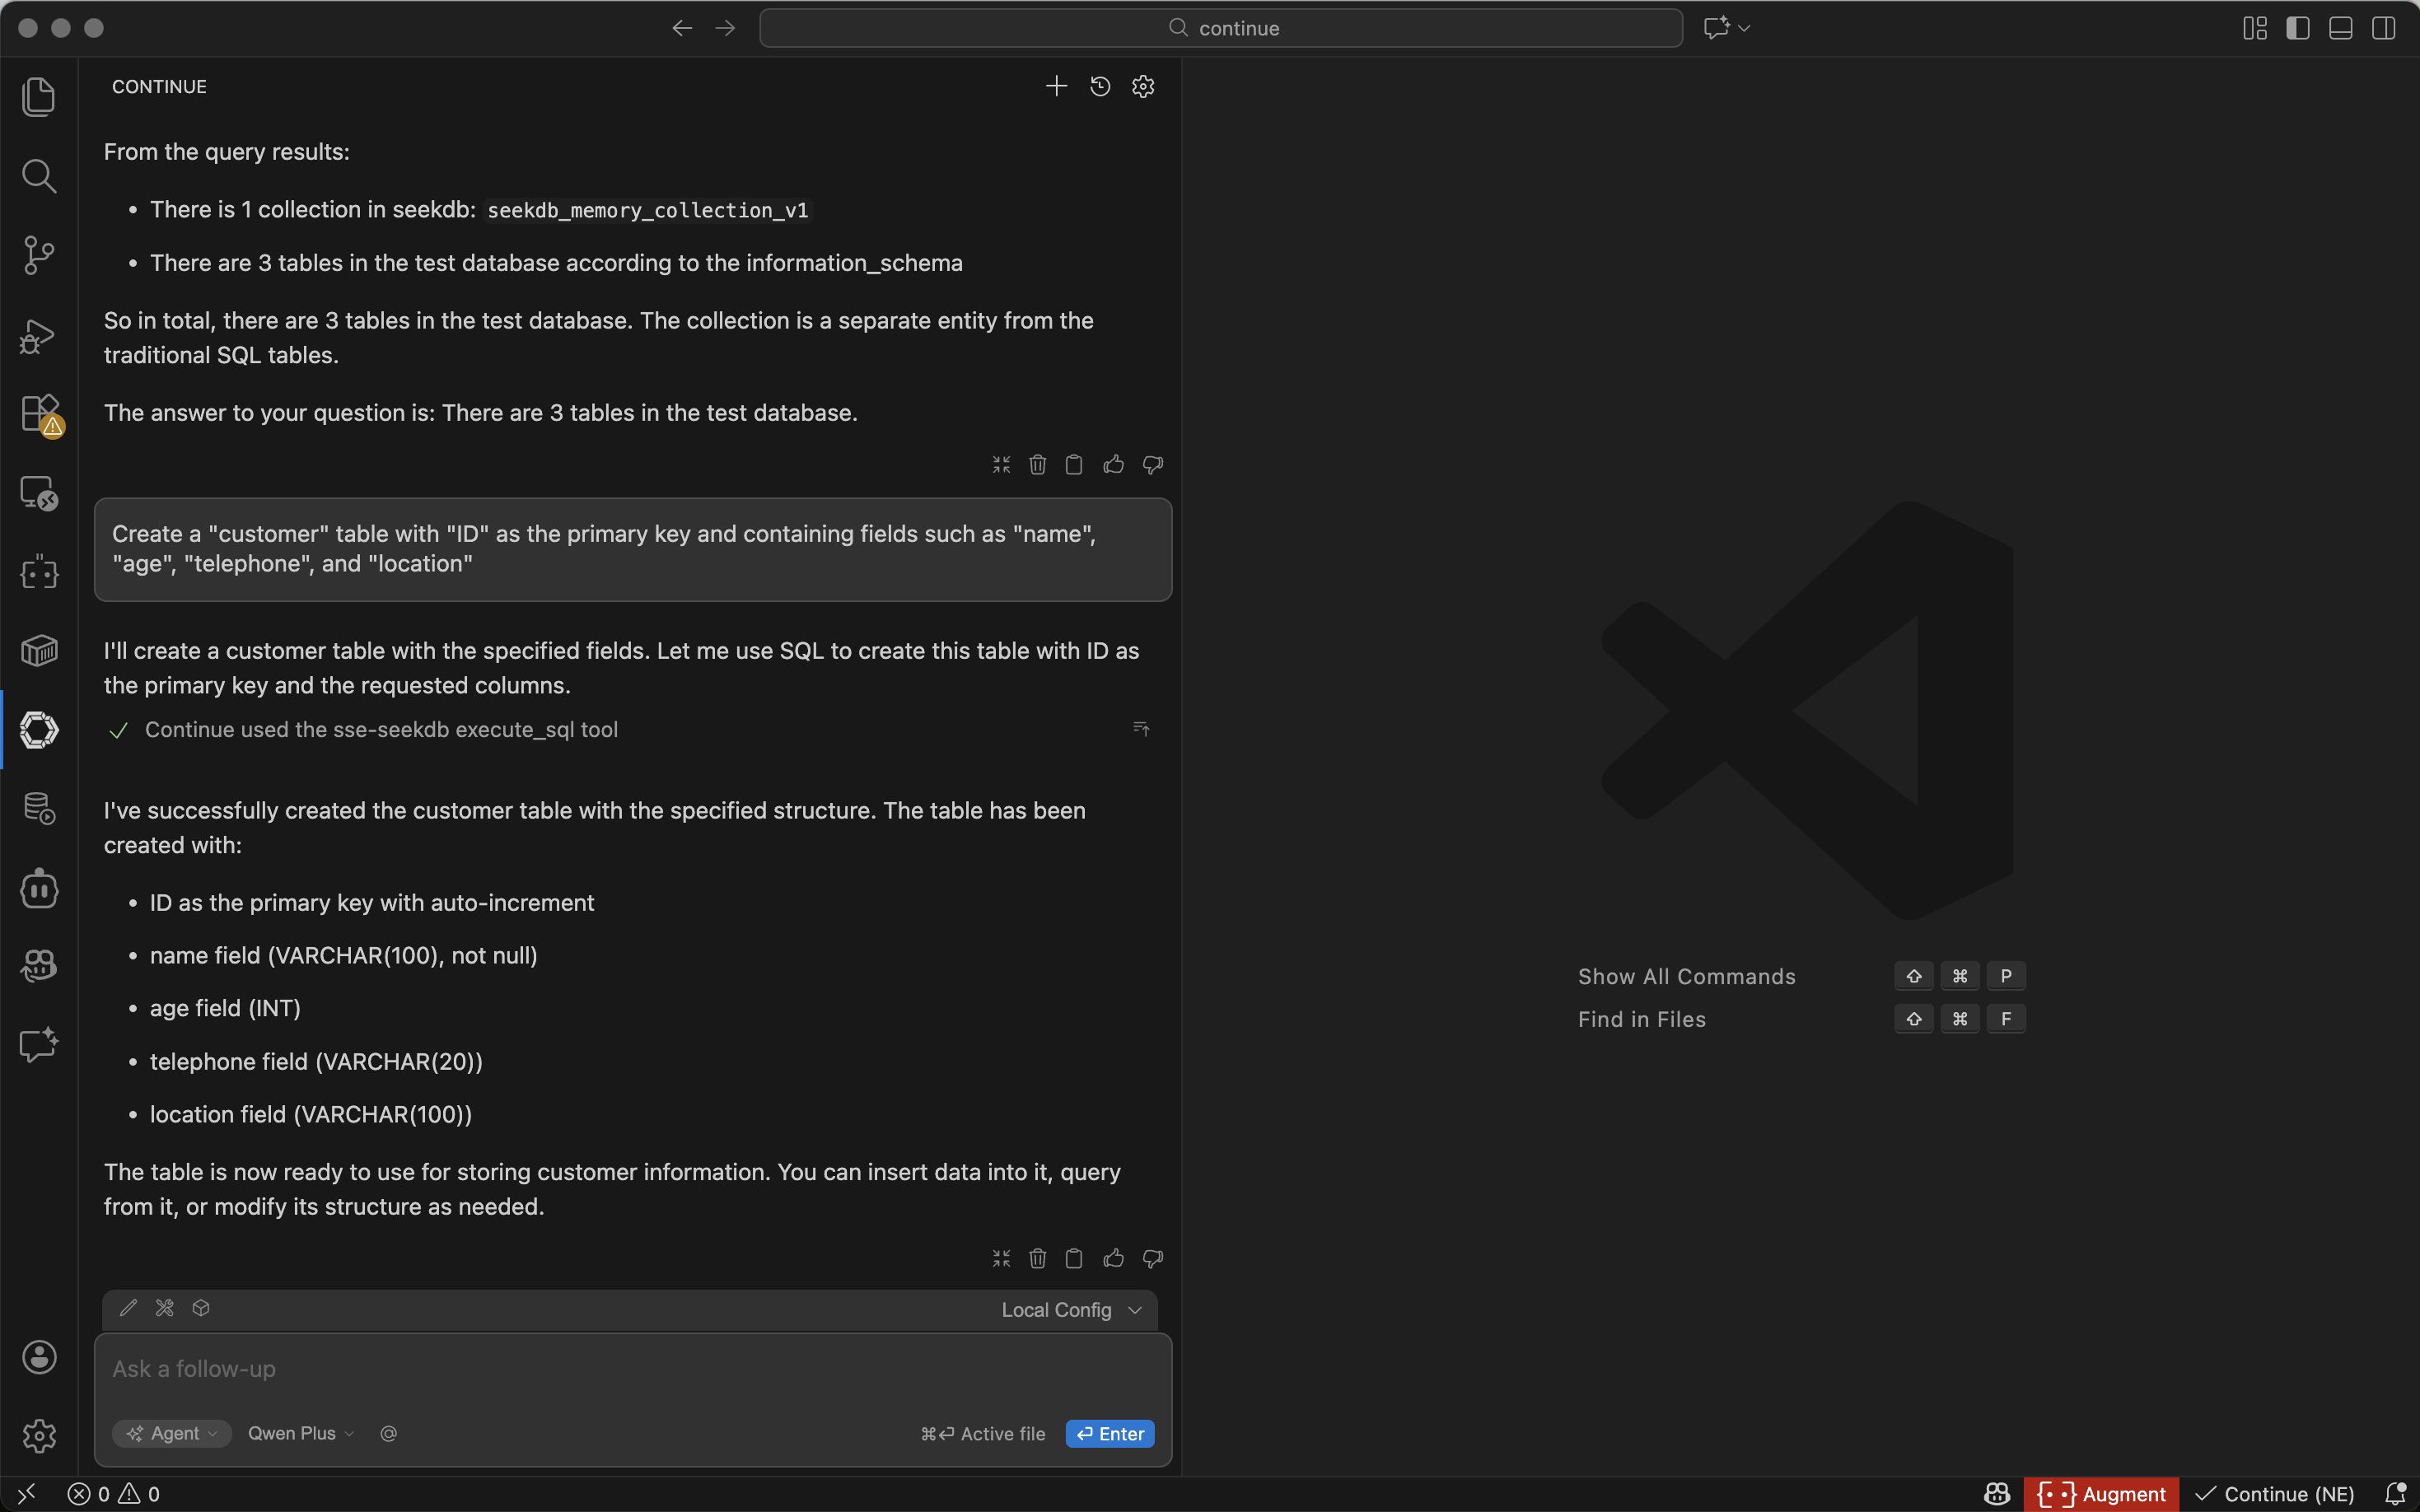
Task: Toggle the bottom panel visibility
Action: pyautogui.click(x=2340, y=28)
